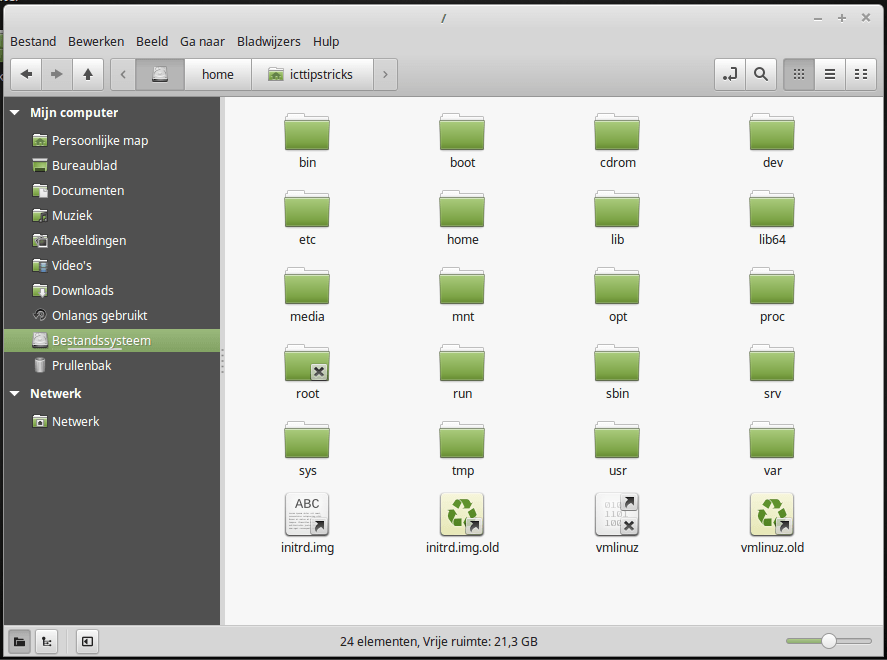Select the tmp folder icon
Image resolution: width=887 pixels, height=660 pixels.
(462, 439)
